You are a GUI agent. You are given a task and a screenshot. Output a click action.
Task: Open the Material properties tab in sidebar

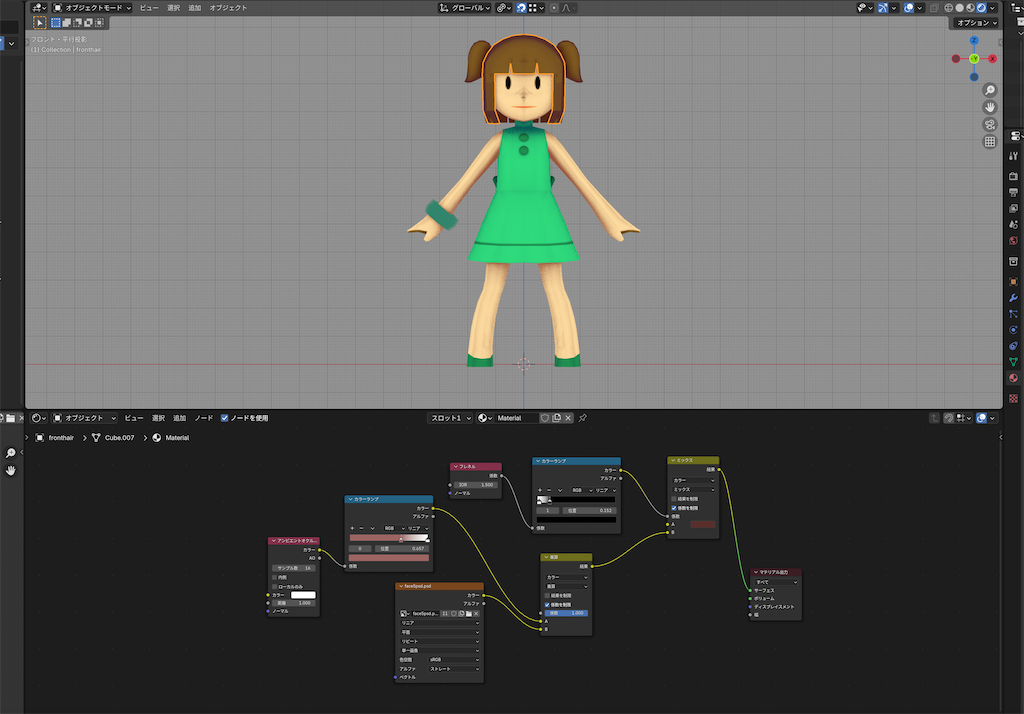(x=1013, y=378)
